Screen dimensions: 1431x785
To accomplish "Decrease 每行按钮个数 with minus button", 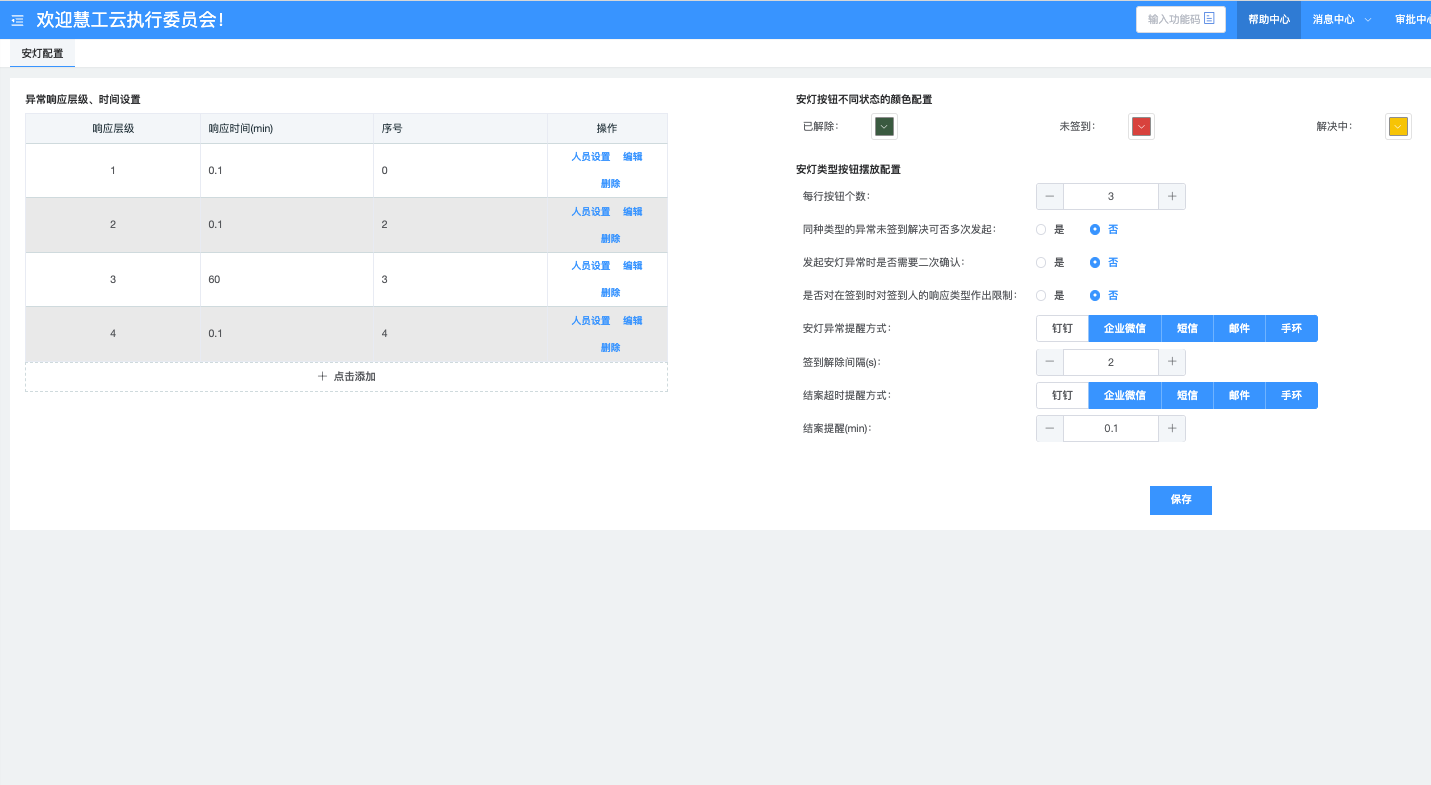I will (x=1050, y=196).
